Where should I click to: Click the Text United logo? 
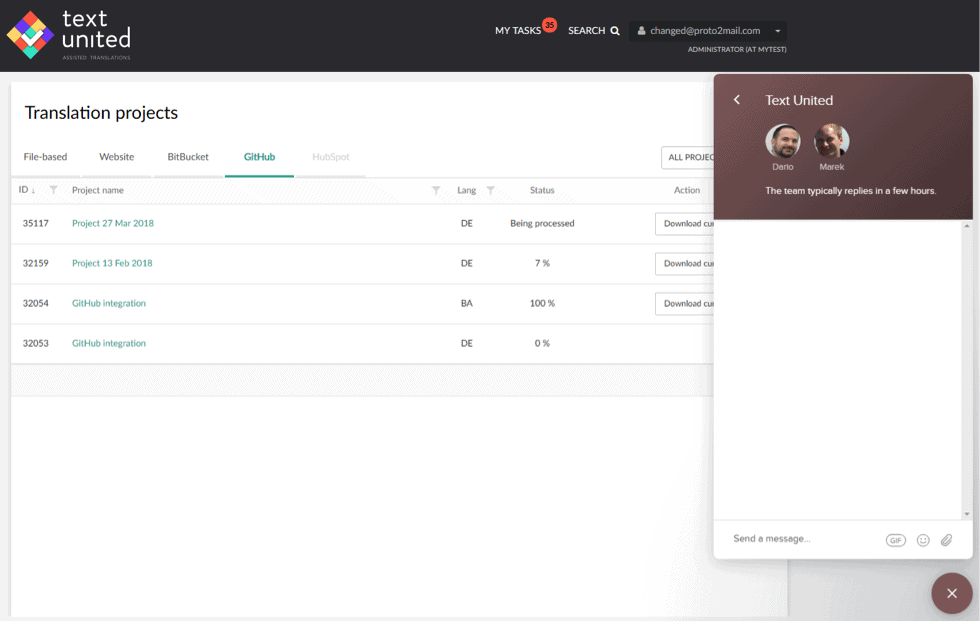69,35
